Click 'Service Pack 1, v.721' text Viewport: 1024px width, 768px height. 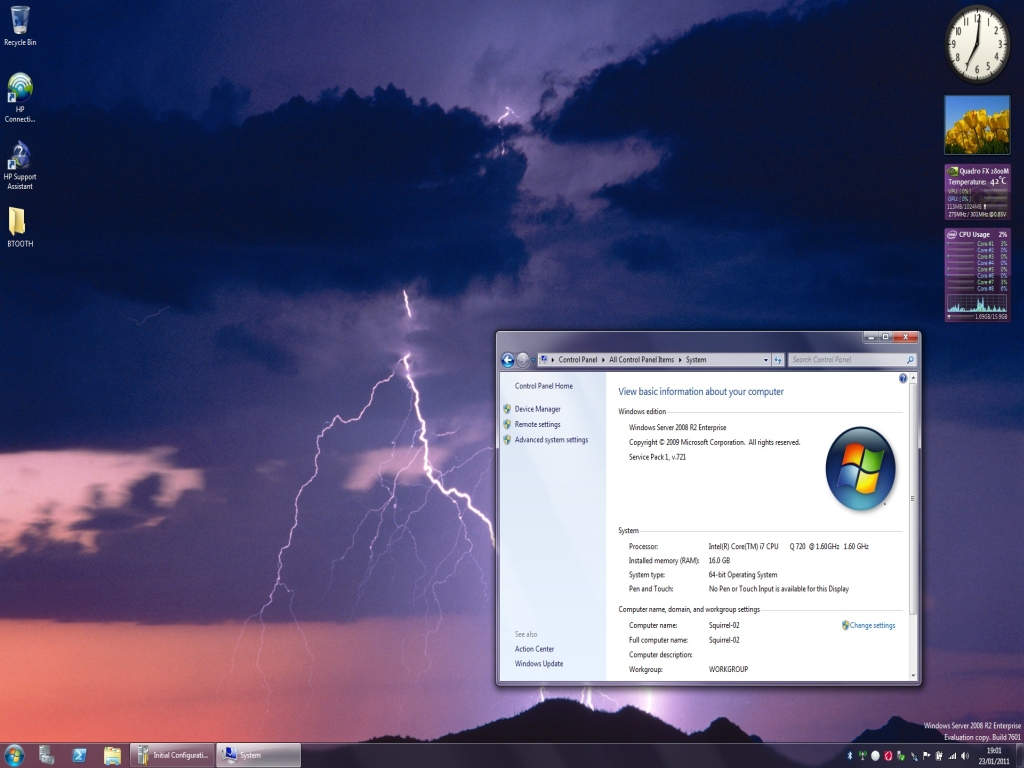(x=657, y=457)
